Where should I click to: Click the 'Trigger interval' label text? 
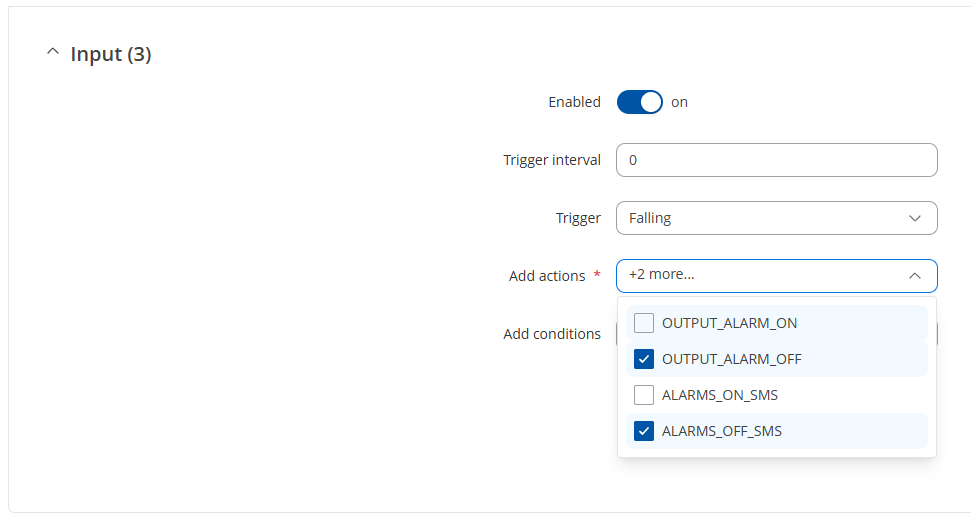coord(552,160)
